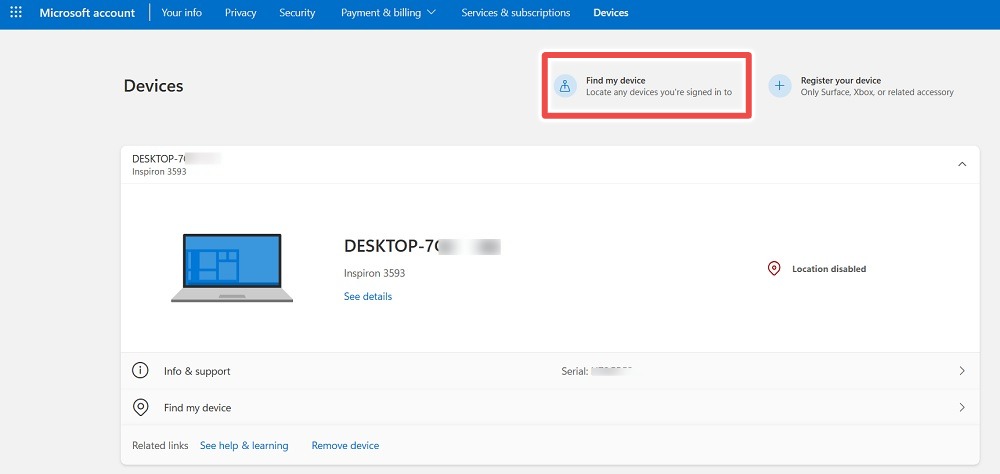This screenshot has width=1000, height=474.
Task: Click the Serial number label text
Action: tap(575, 371)
